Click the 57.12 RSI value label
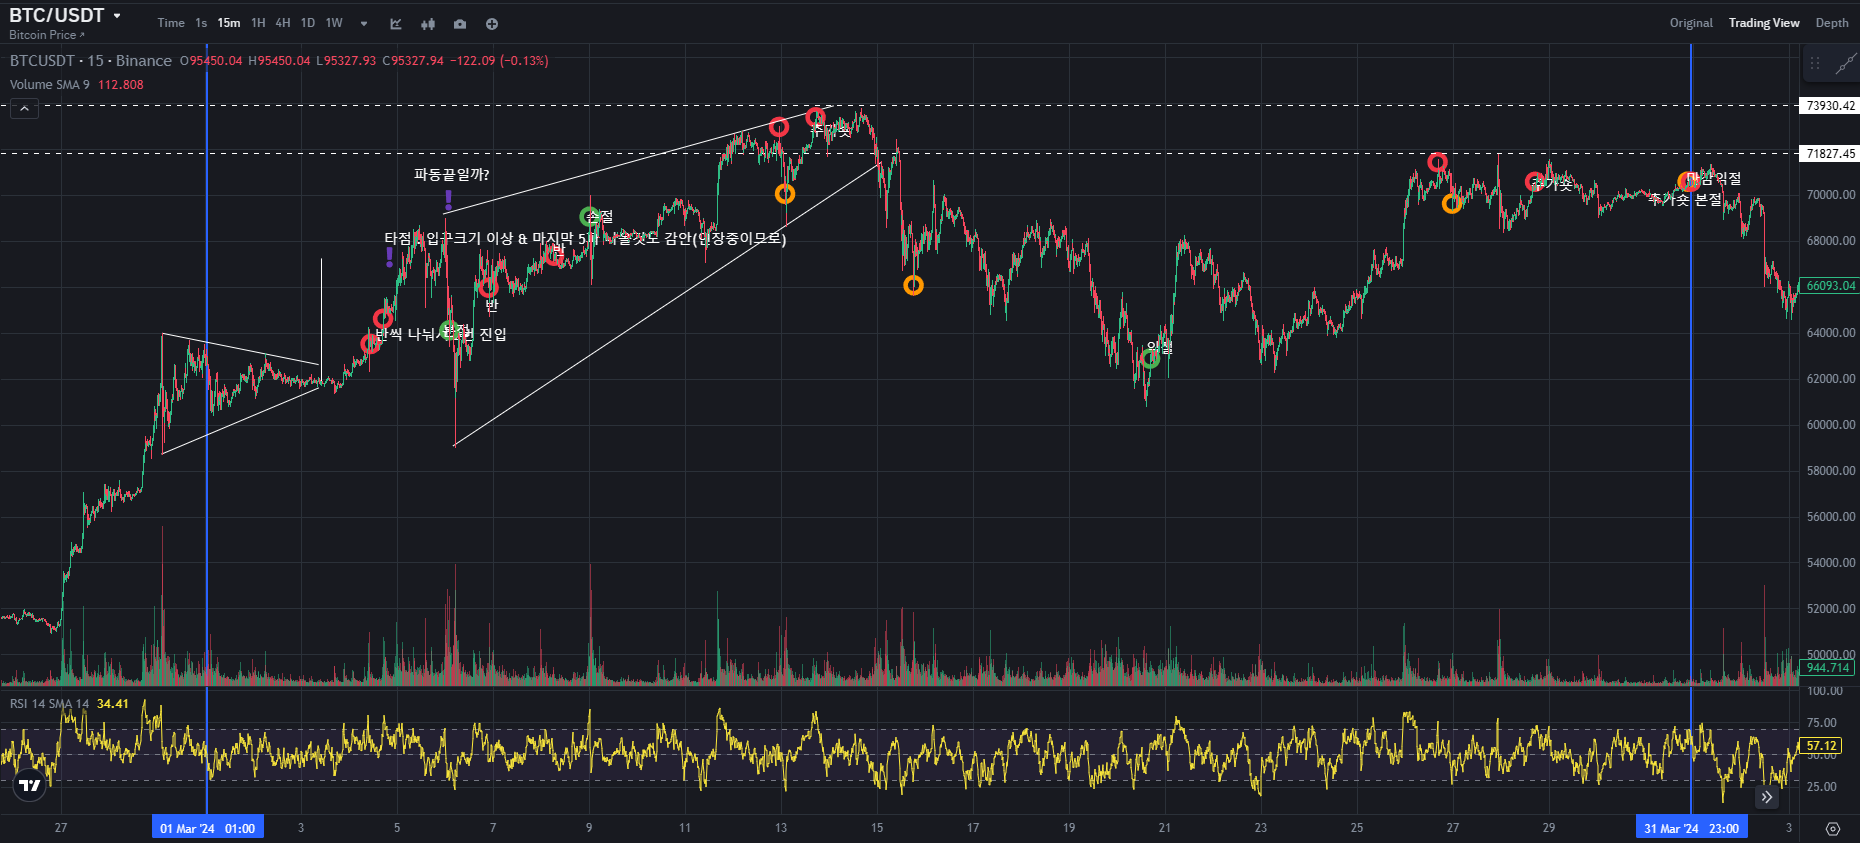Viewport: 1860px width, 843px height. [1821, 746]
